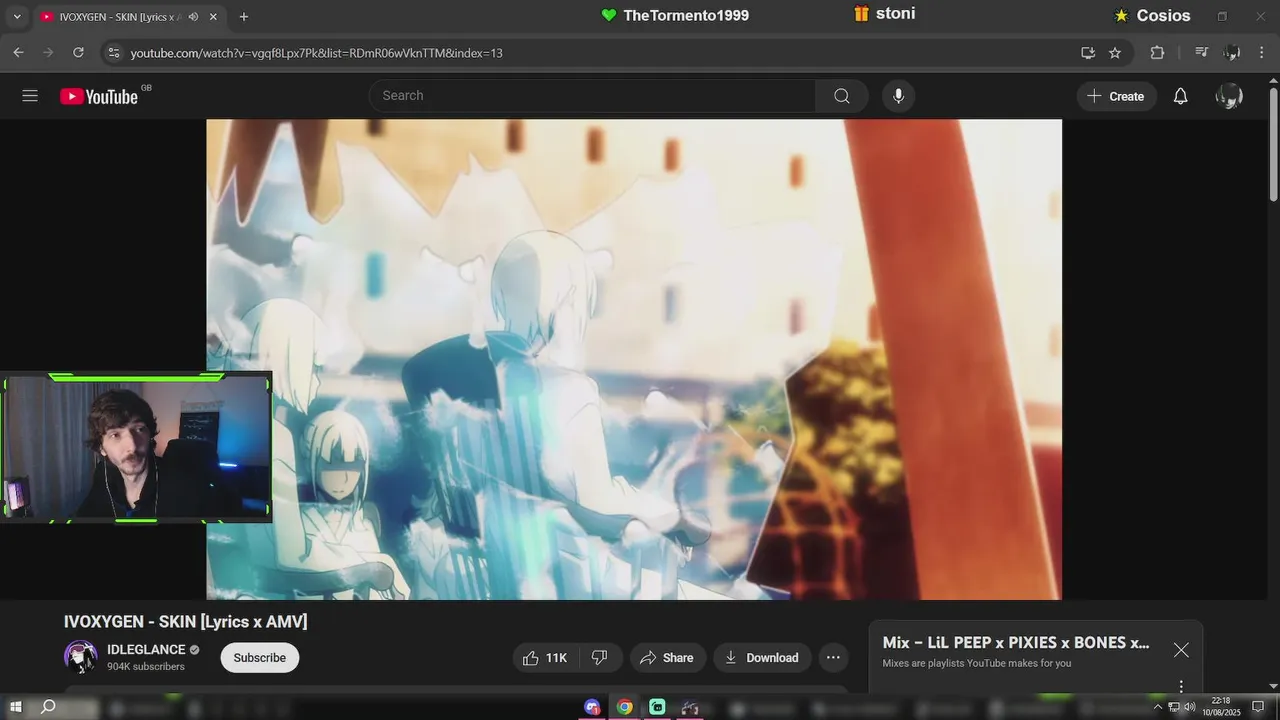The height and width of the screenshot is (720, 1280).
Task: Open YouTube notifications bell
Action: pos(1180,96)
